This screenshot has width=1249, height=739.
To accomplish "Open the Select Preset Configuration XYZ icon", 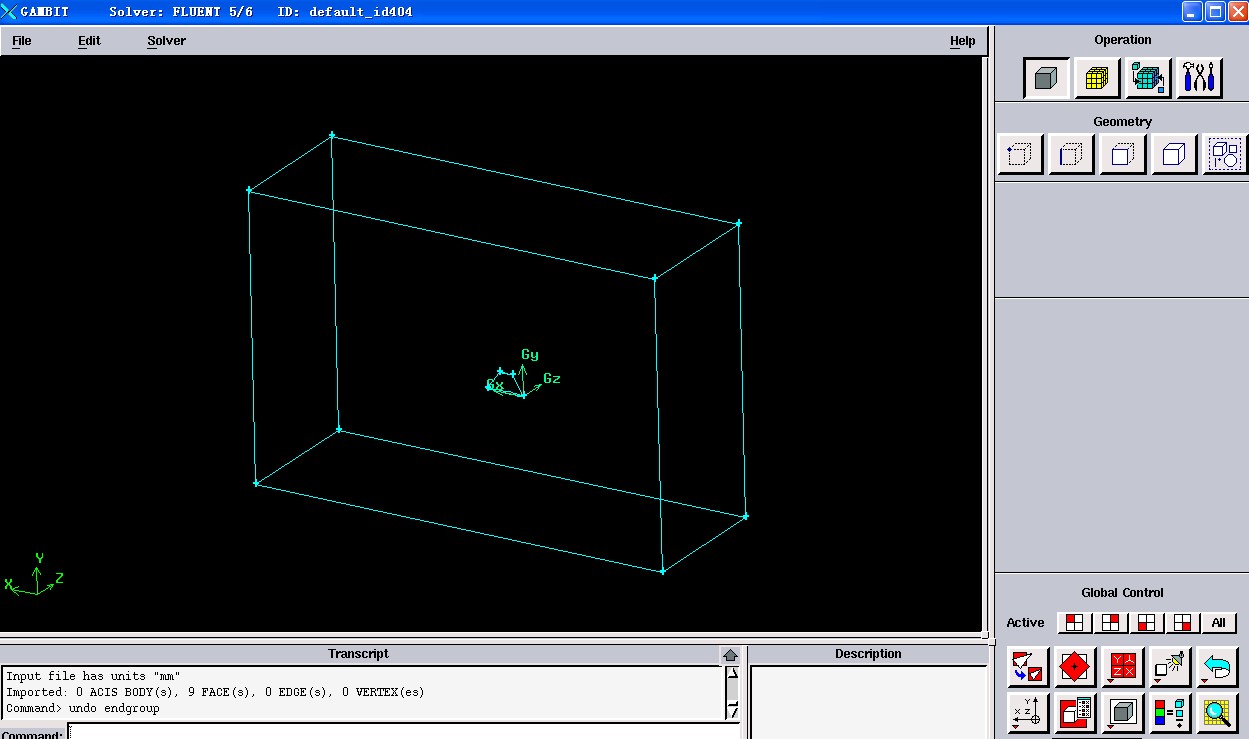I will [1122, 667].
